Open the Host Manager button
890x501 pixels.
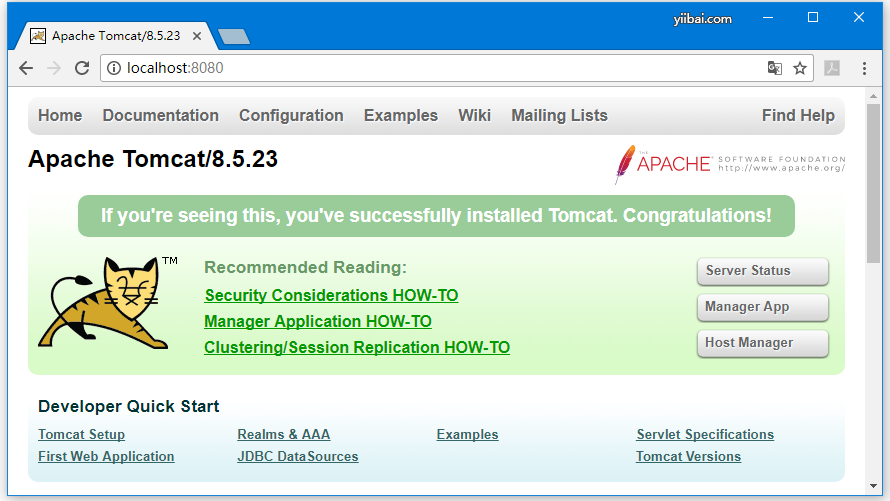(762, 343)
